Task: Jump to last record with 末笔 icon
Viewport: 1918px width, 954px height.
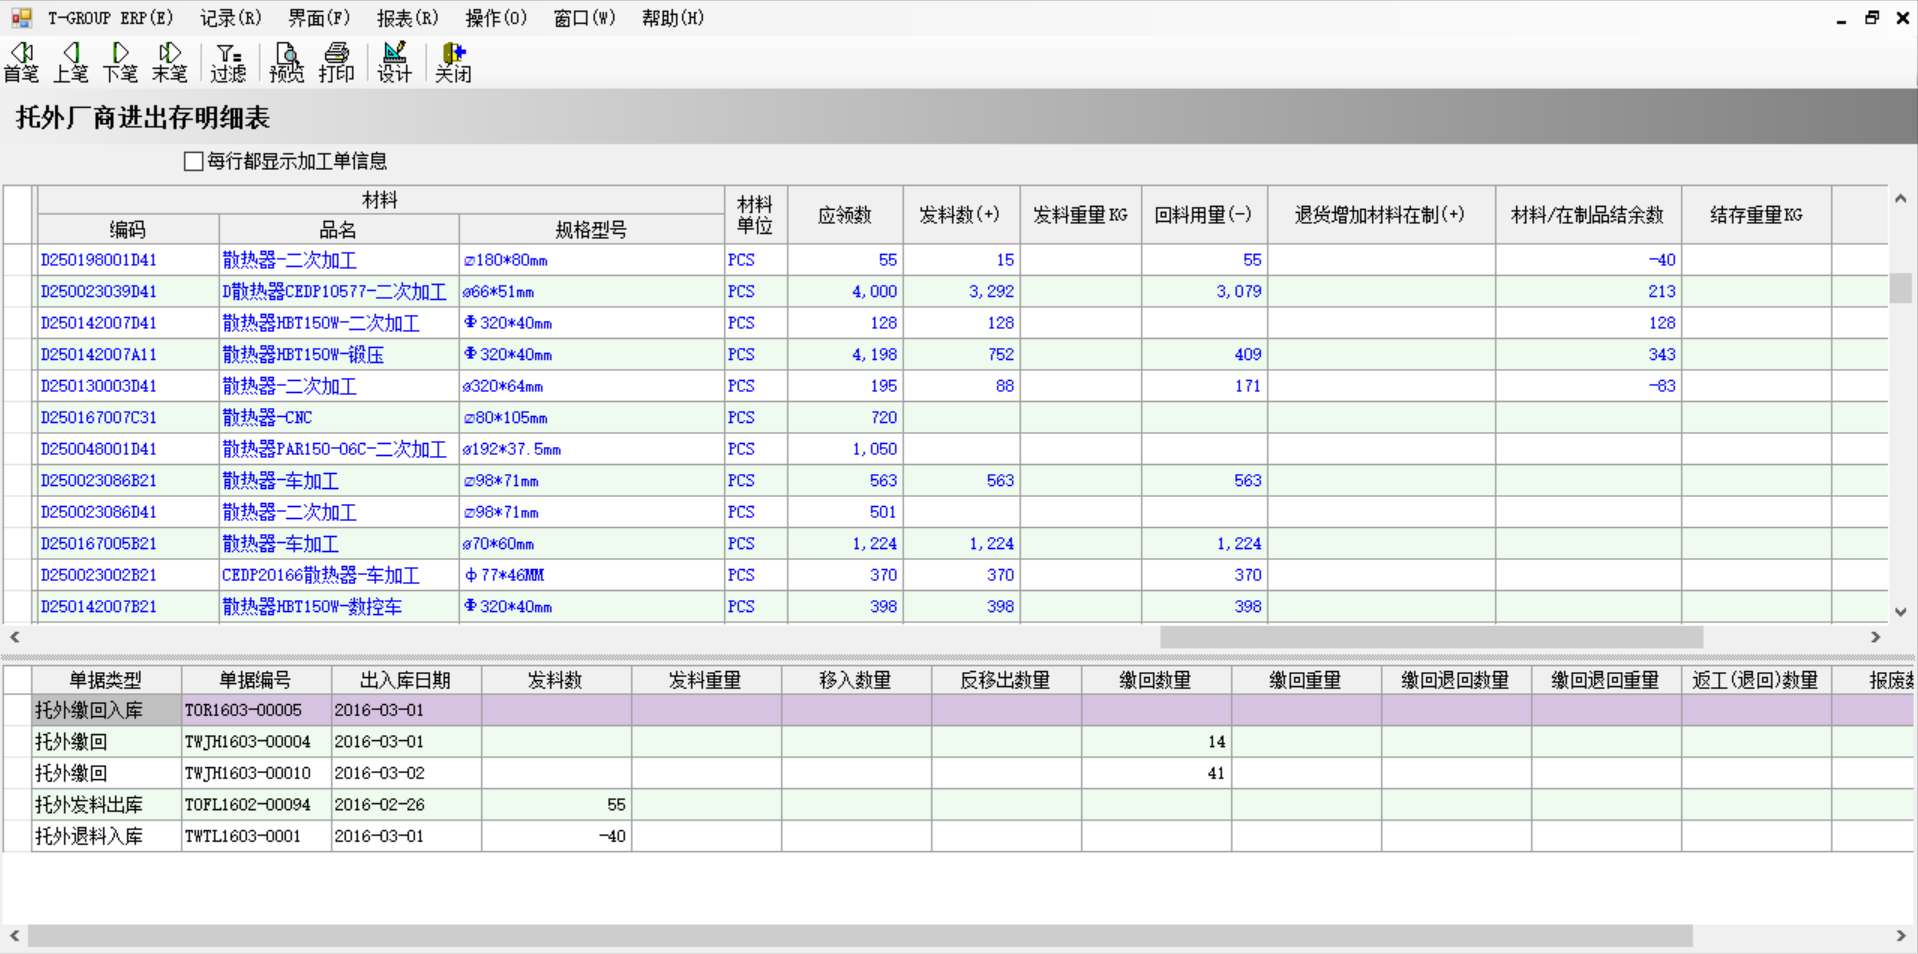Action: [x=170, y=62]
